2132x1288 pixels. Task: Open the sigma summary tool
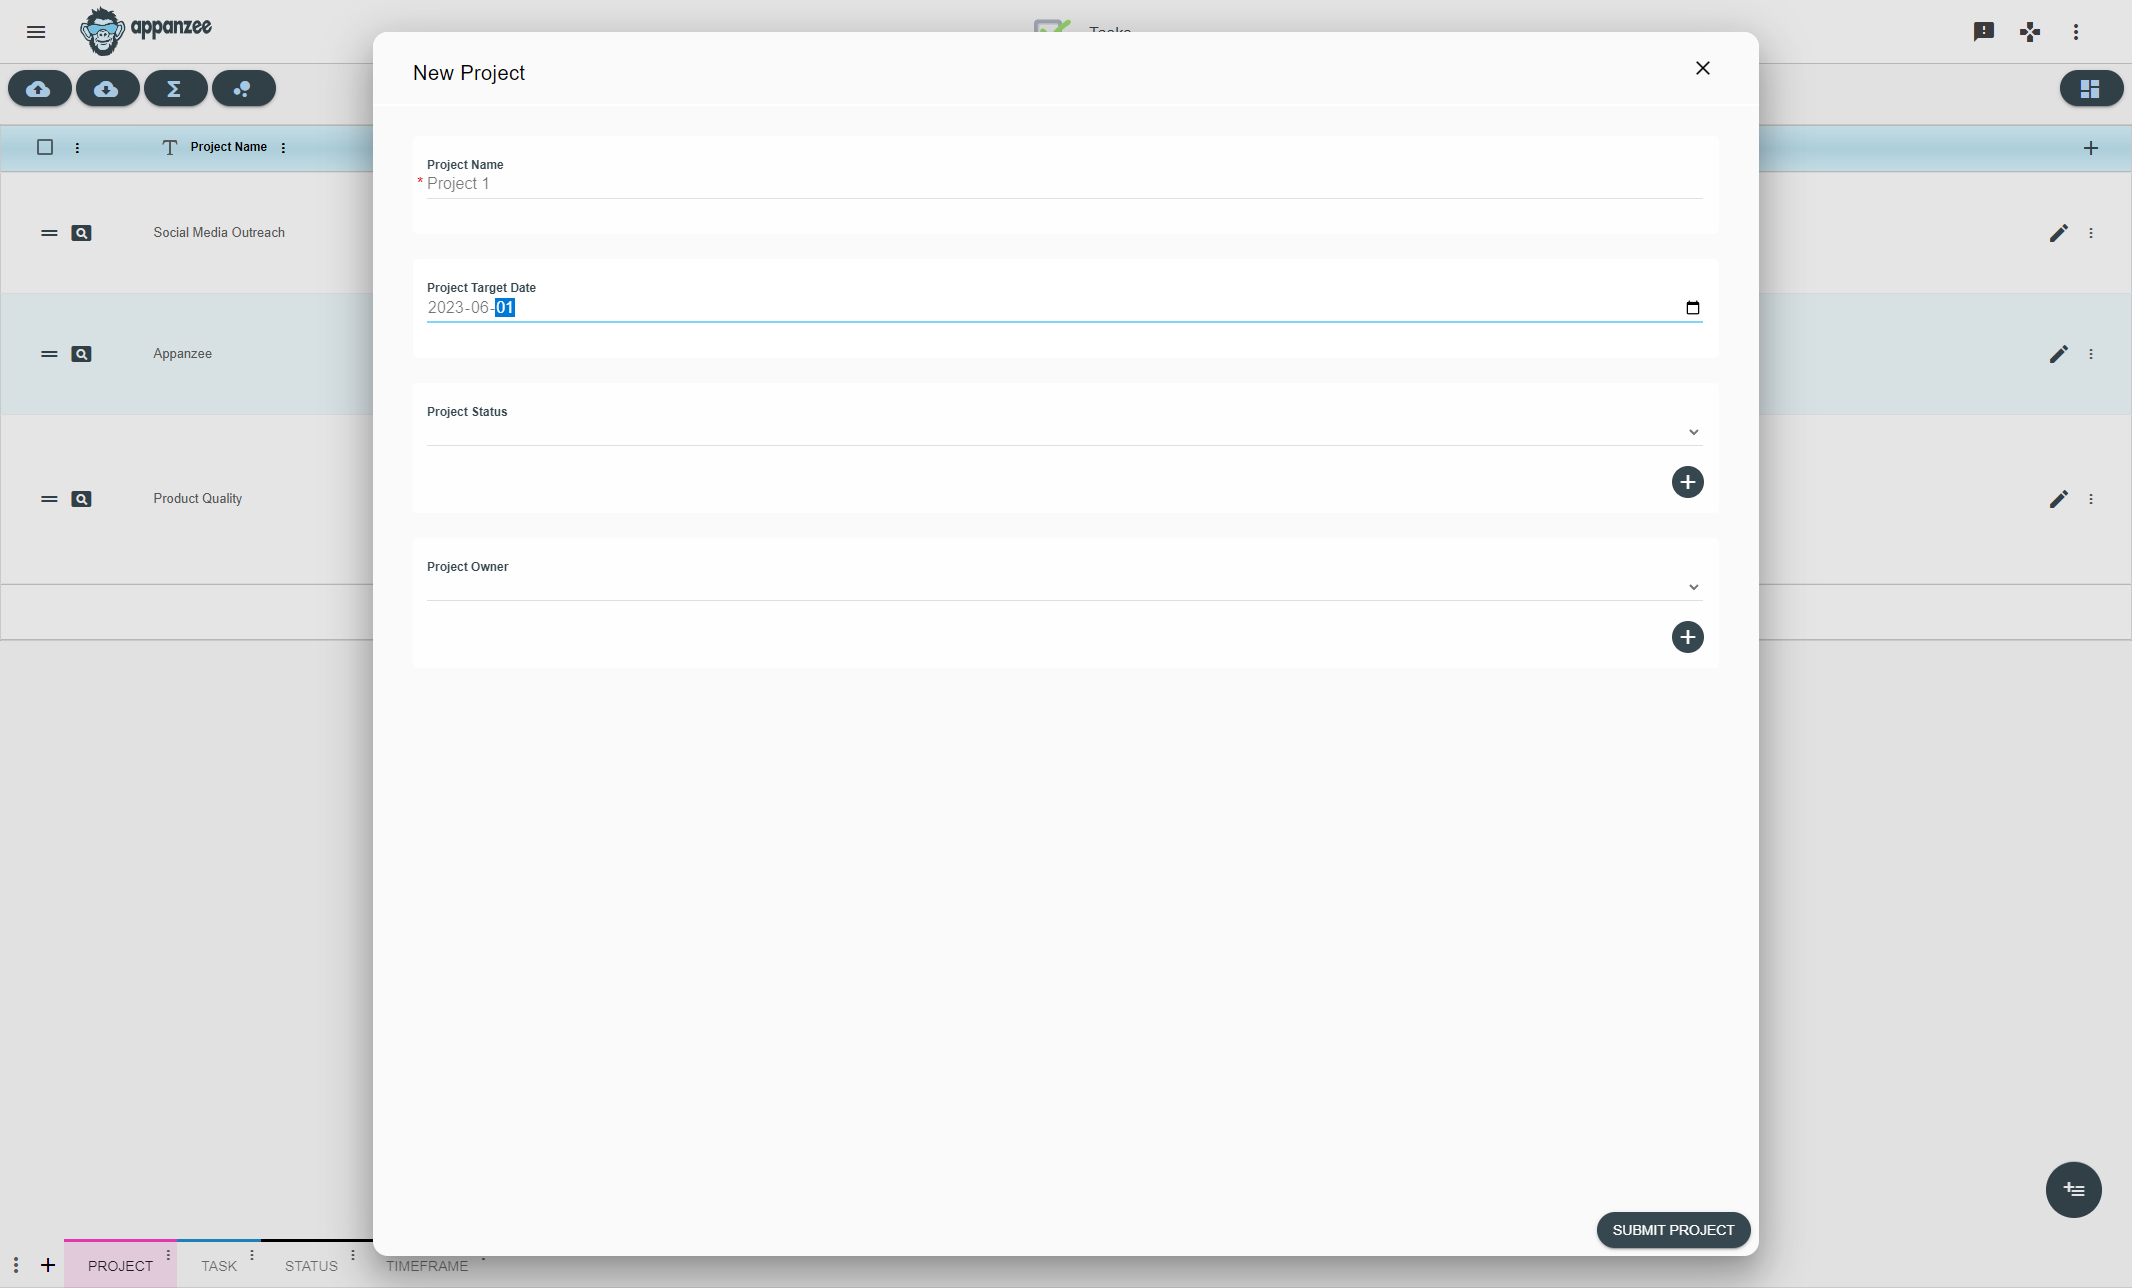tap(175, 89)
